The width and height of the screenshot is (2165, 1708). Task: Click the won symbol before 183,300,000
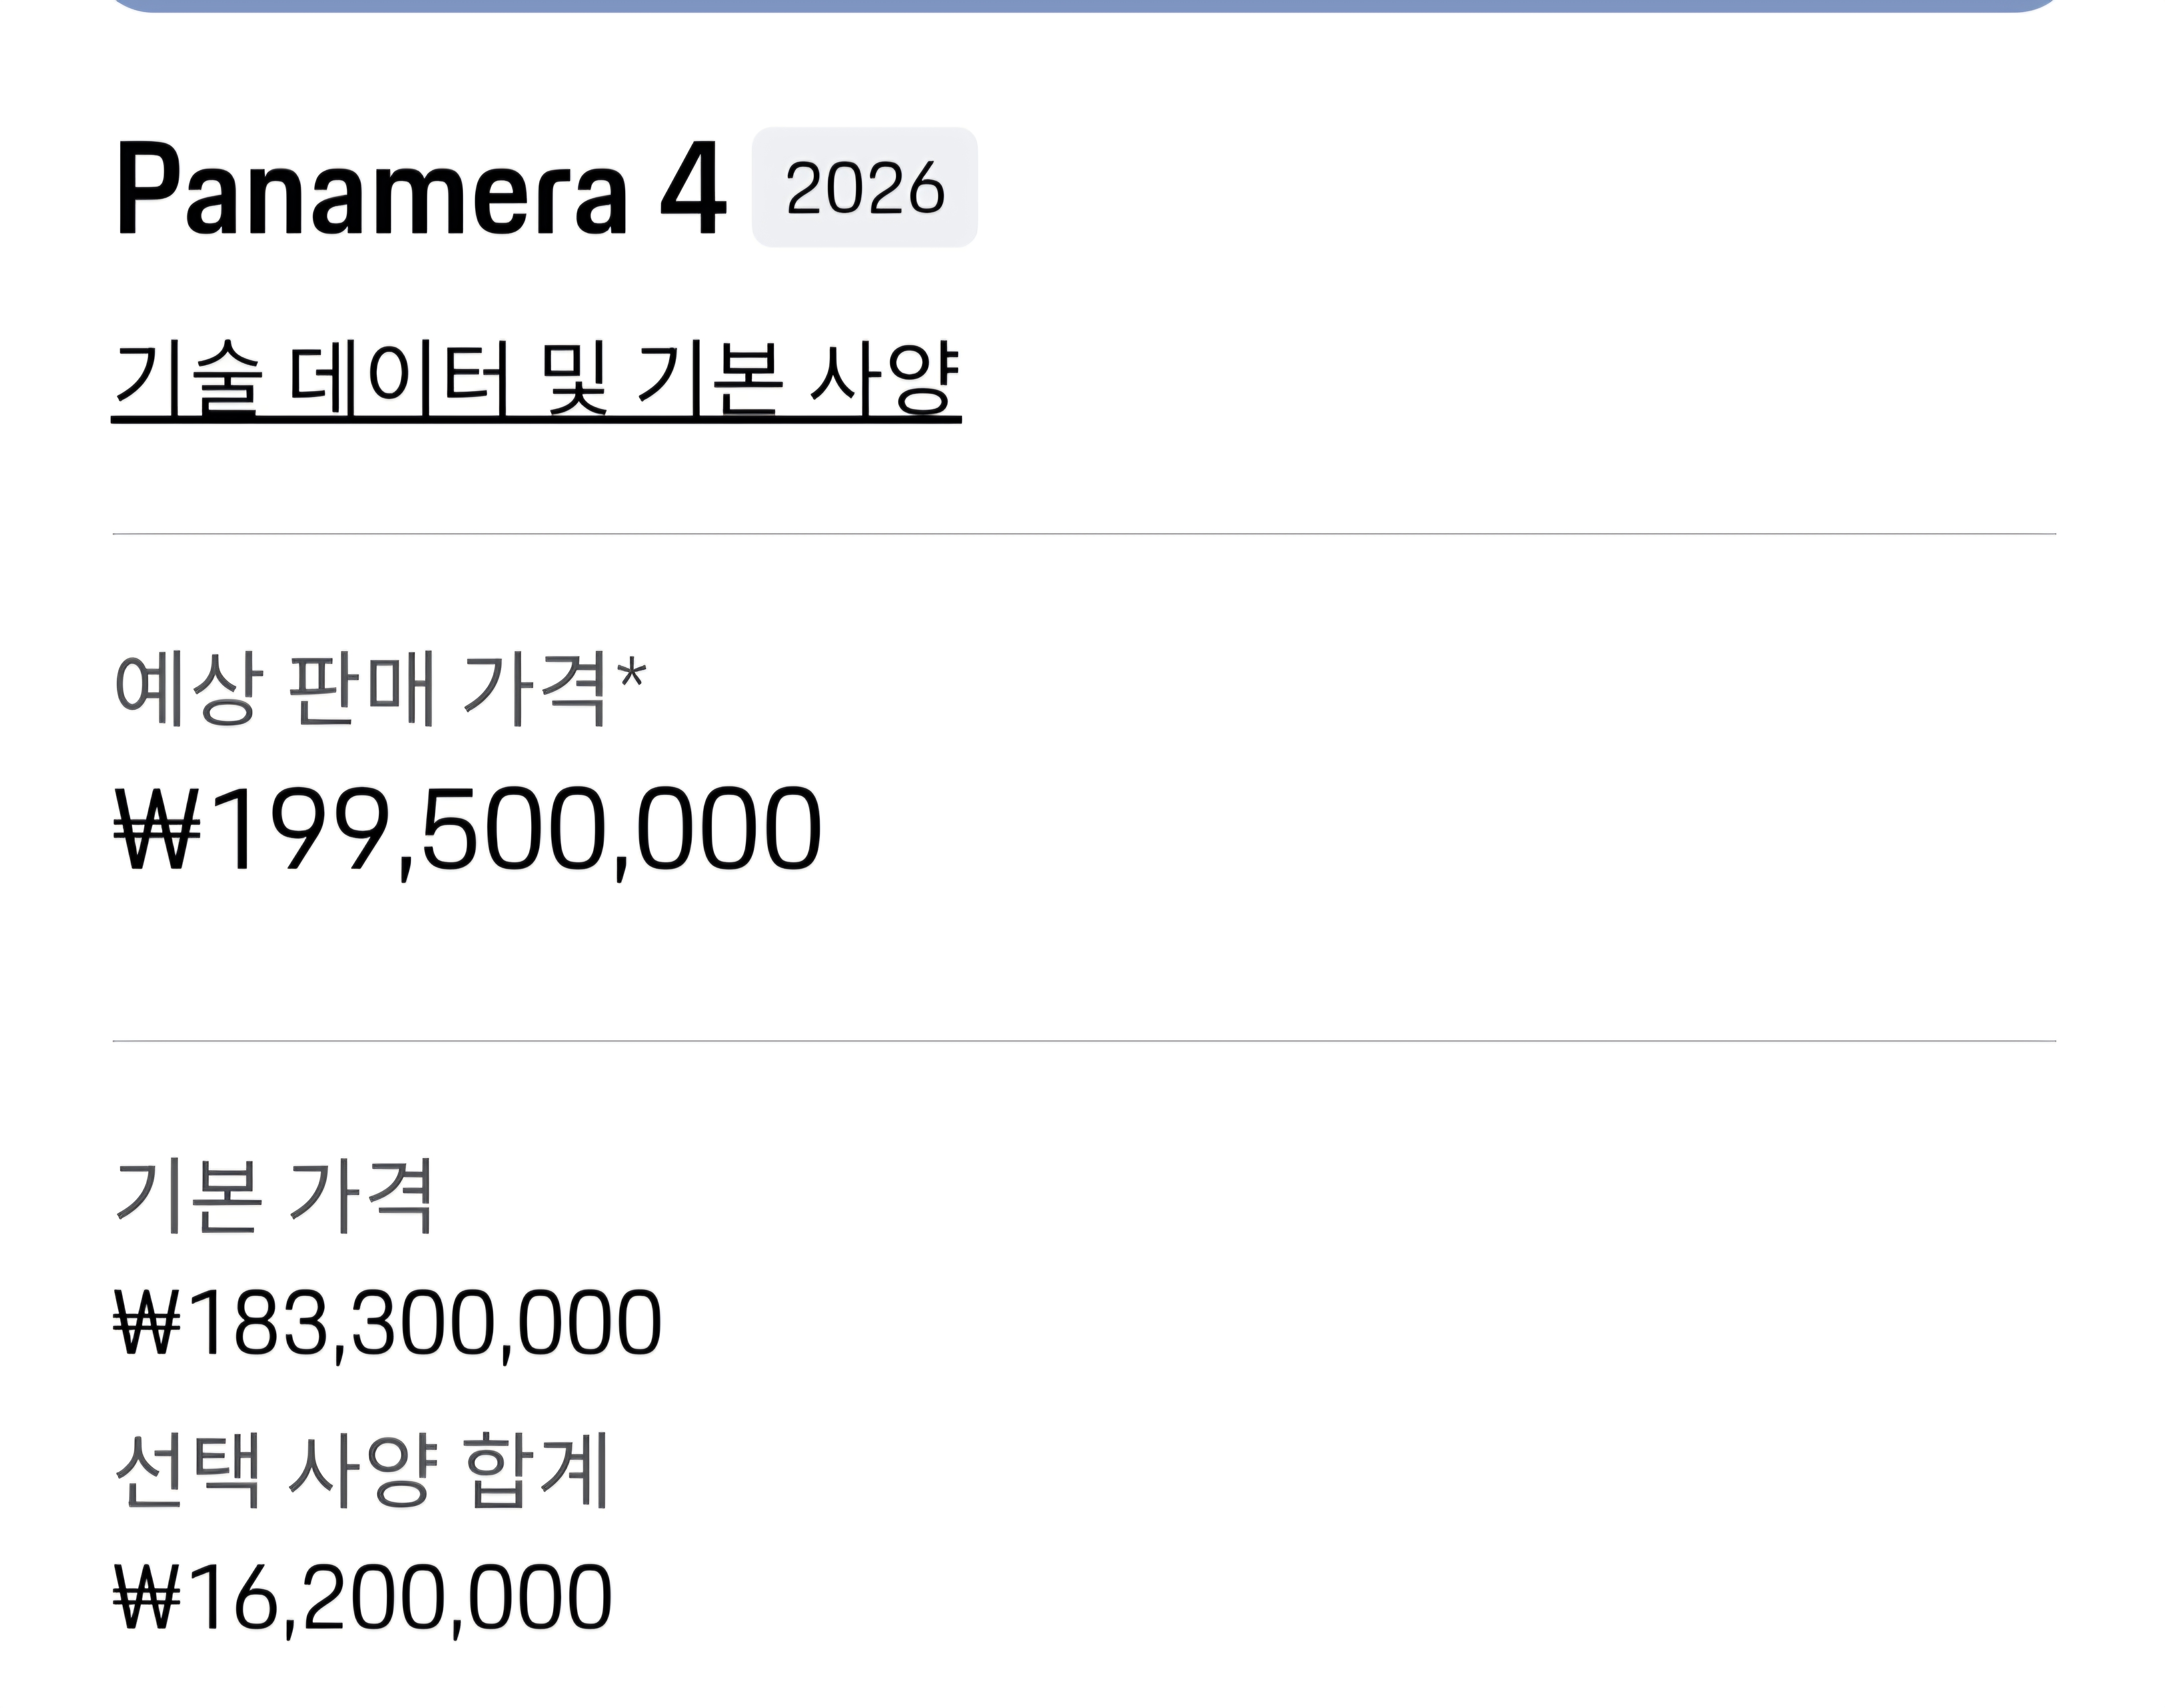(147, 1323)
